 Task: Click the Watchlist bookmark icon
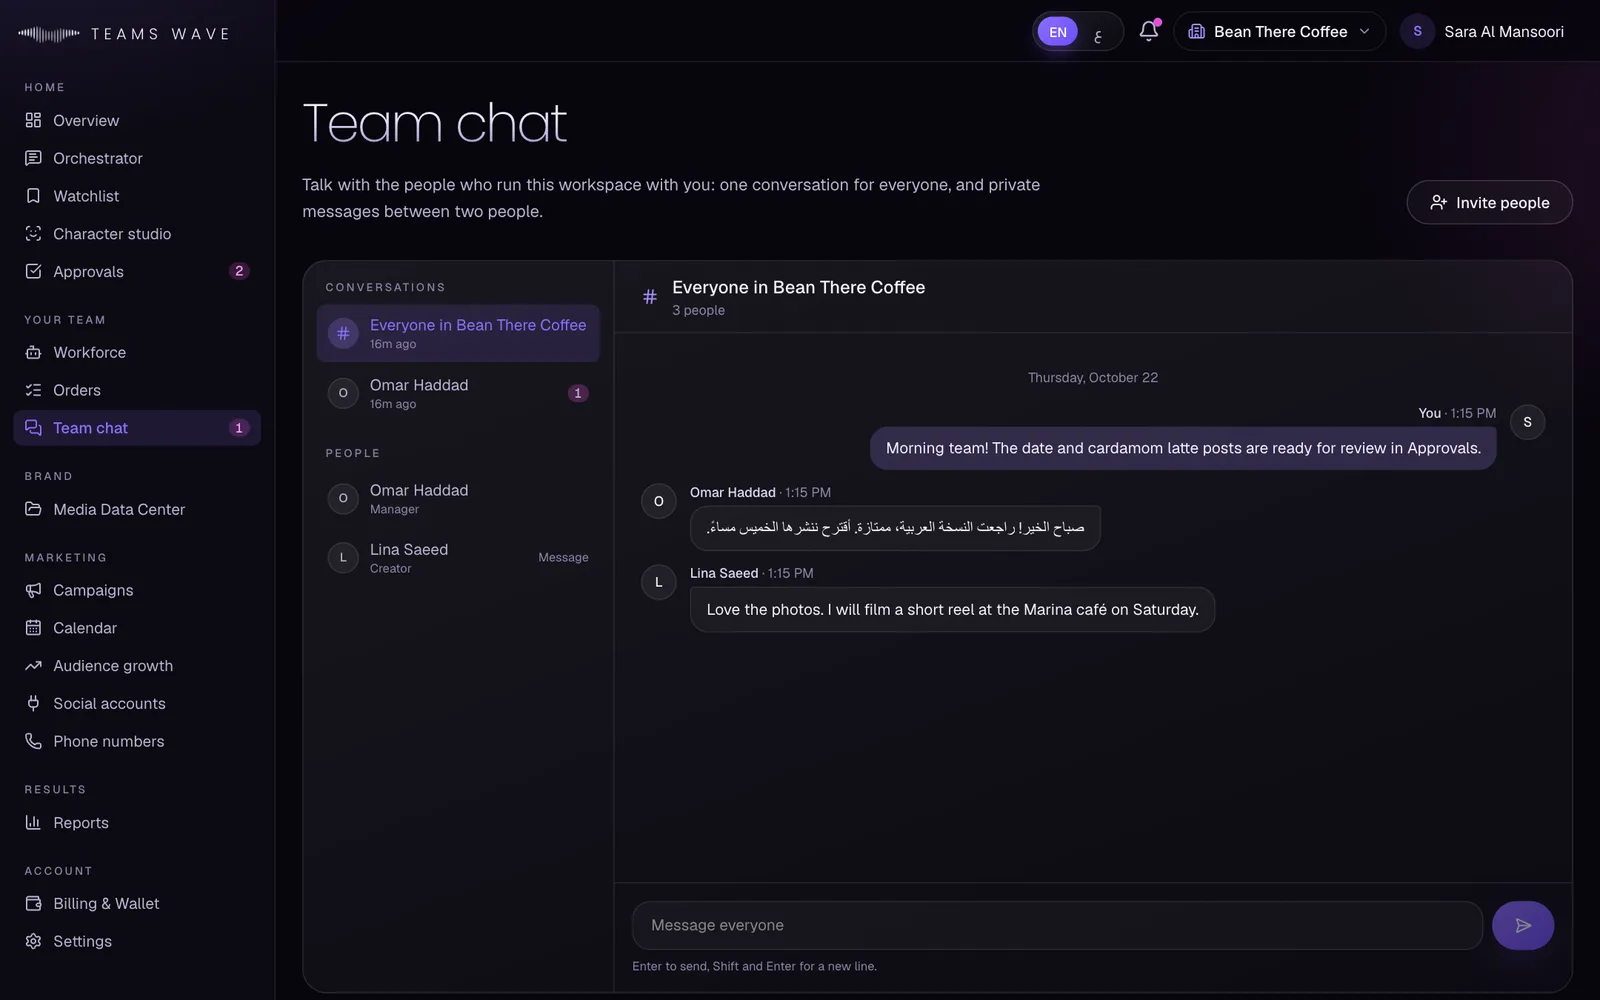(33, 196)
